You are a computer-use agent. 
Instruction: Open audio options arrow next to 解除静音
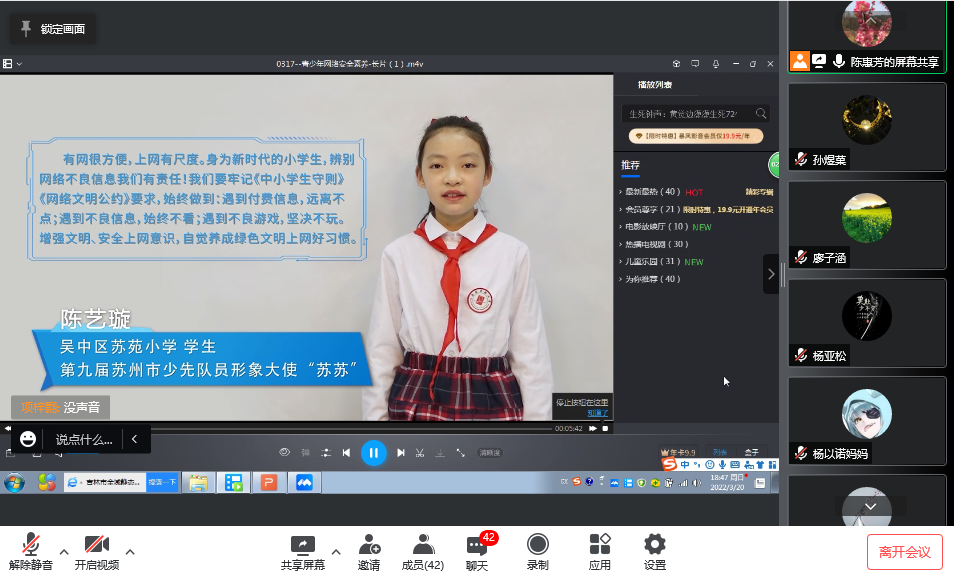coord(64,552)
